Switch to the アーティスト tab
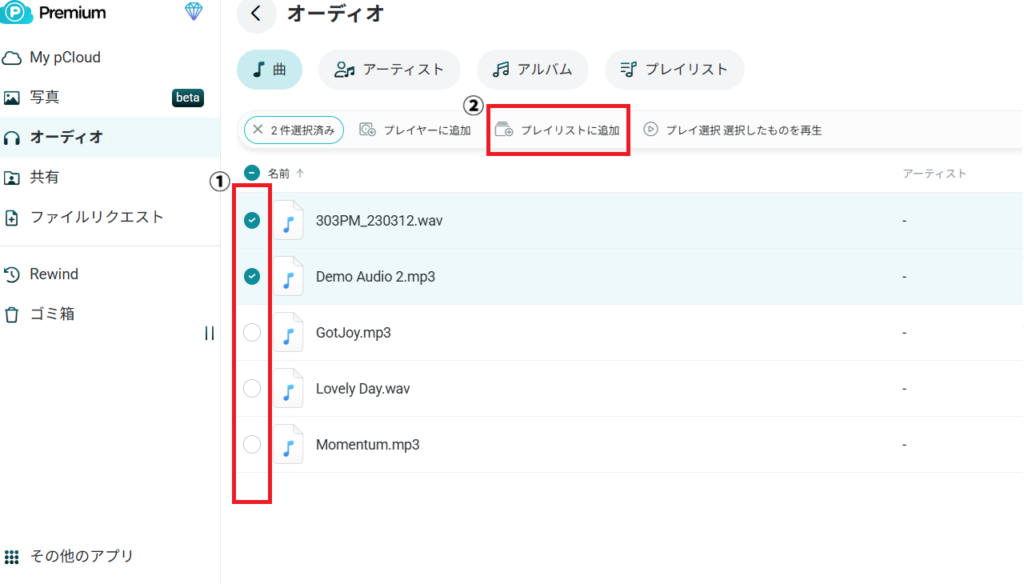The height and width of the screenshot is (584, 1024). (389, 70)
